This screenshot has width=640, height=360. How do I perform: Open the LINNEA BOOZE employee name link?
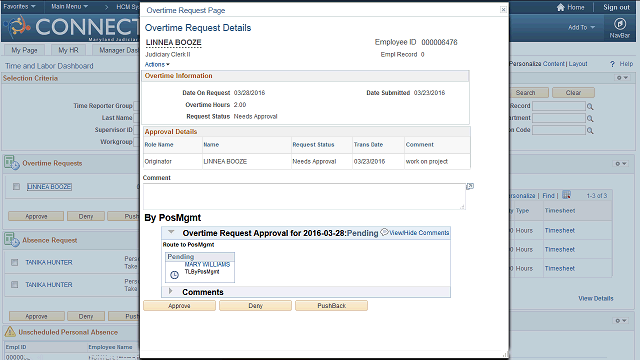coord(173,42)
